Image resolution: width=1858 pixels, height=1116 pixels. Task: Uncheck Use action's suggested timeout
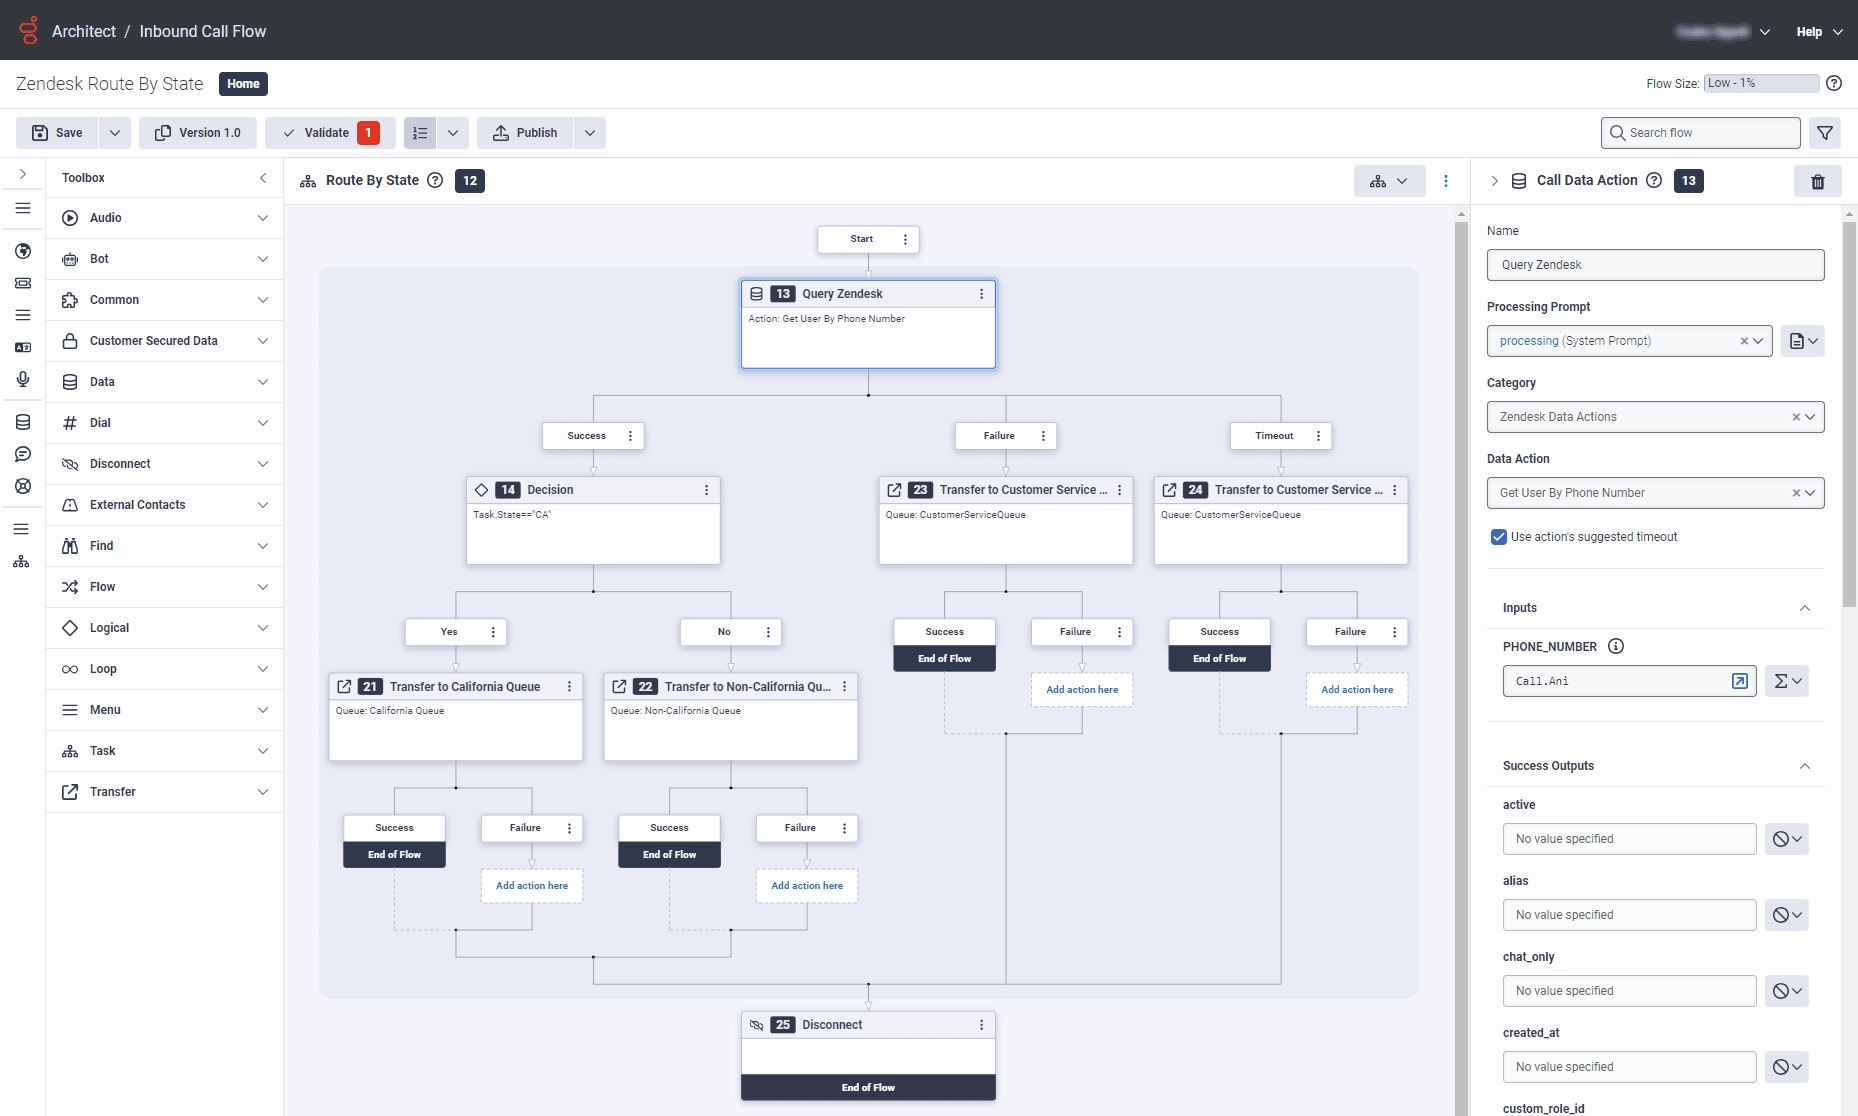(x=1498, y=537)
